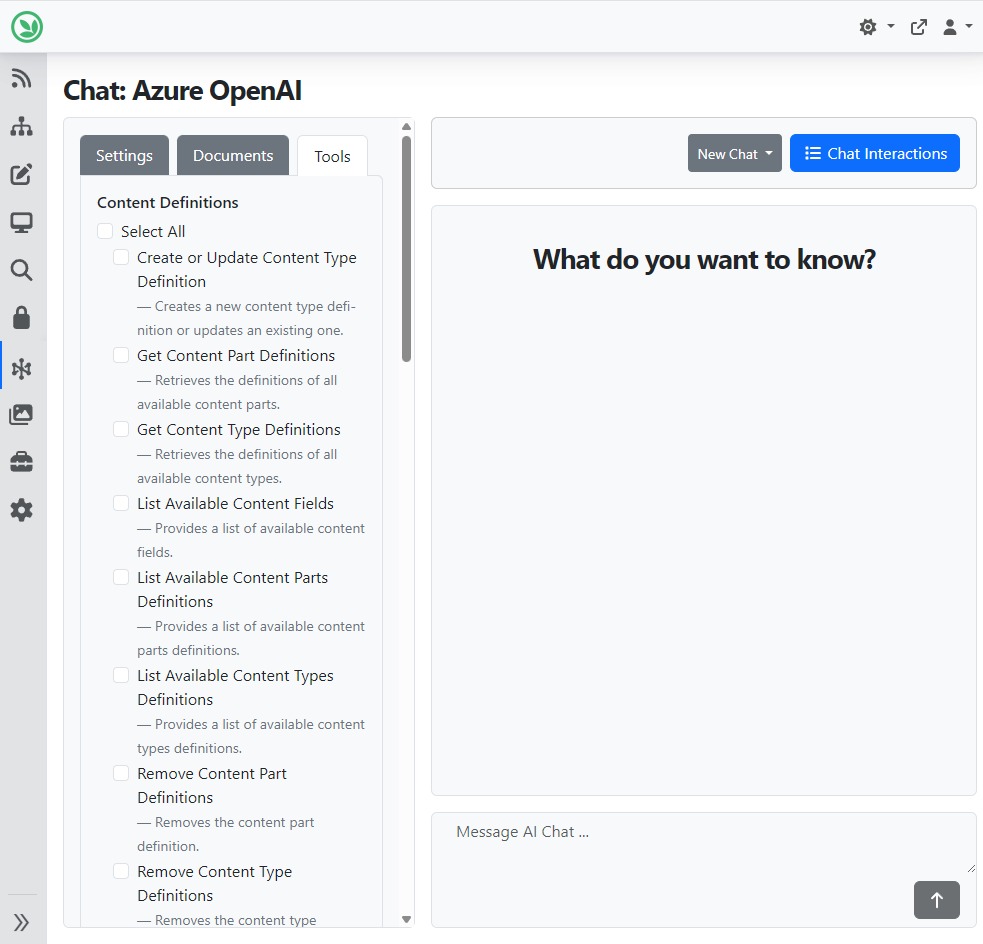The width and height of the screenshot is (983, 944).
Task: Open the theme gear menu in top bar
Action: pos(876,27)
